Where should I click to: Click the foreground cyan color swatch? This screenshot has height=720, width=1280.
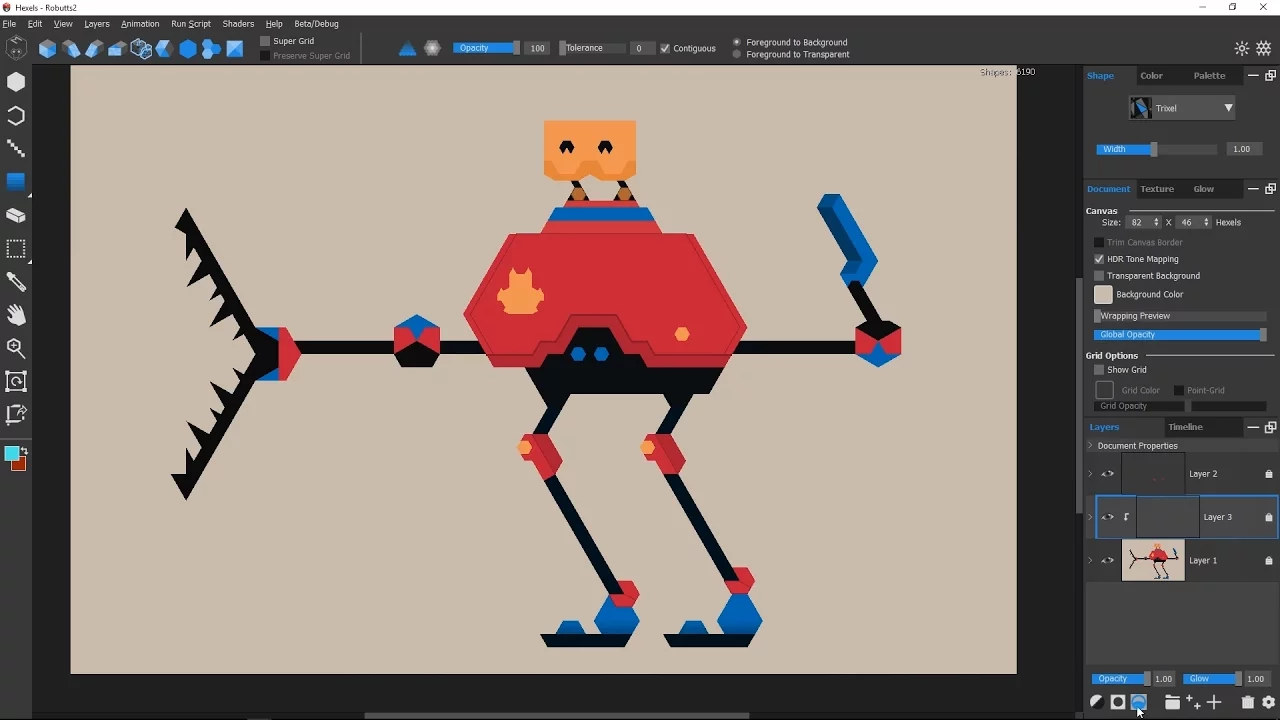[x=11, y=454]
